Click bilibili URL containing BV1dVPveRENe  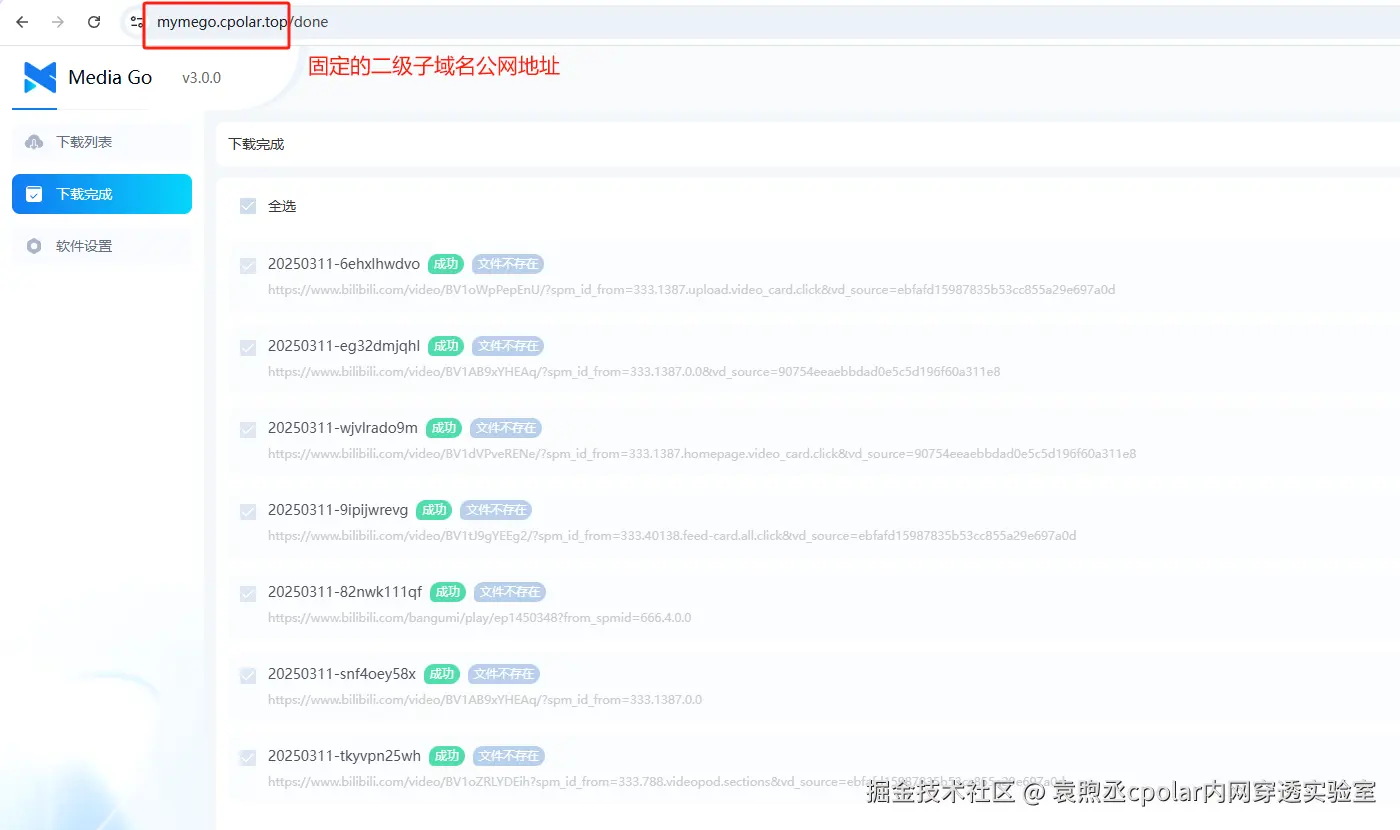click(702, 454)
